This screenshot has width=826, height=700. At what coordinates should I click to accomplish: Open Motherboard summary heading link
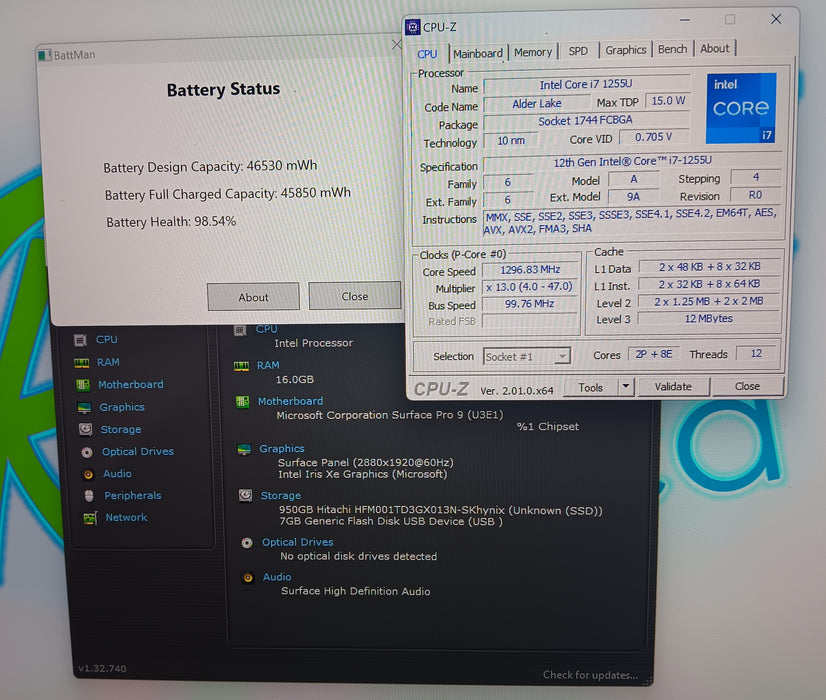(290, 401)
